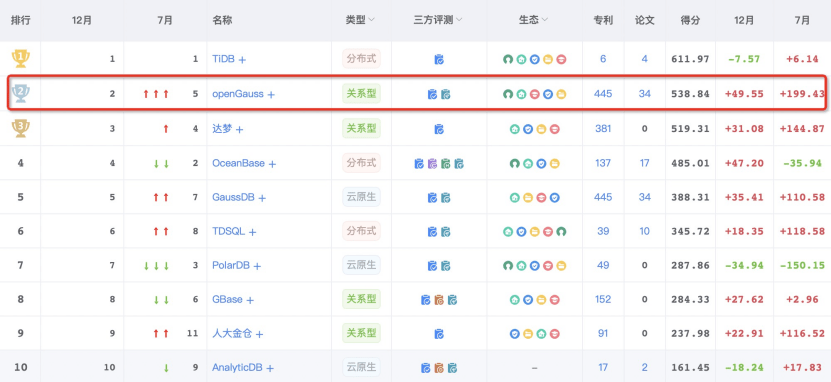831x382 pixels.
Task: Click the first ecosystem icon in PolarDB row
Action: click(508, 265)
